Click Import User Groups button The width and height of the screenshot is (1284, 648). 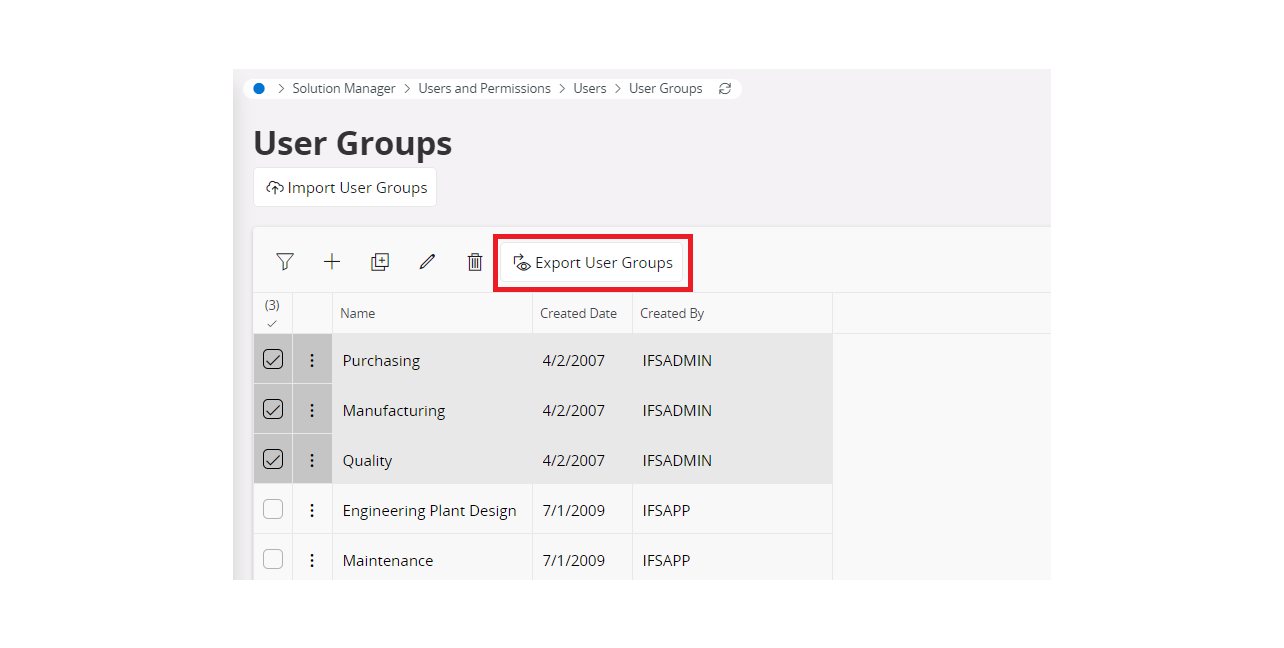coord(345,188)
